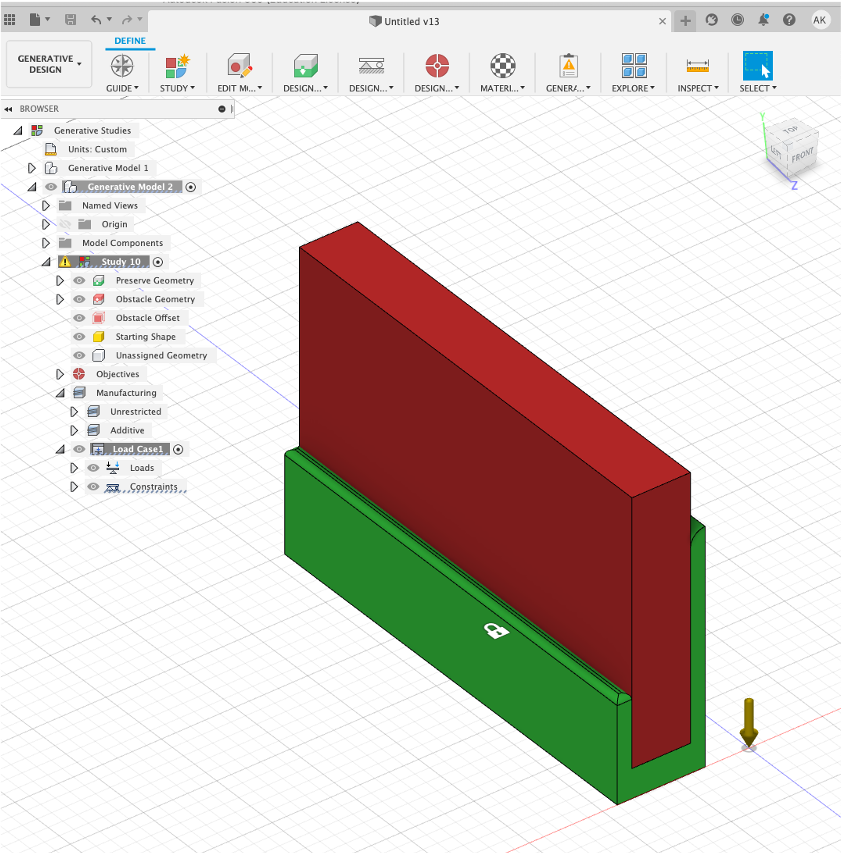Open the File menu icon

tap(35, 20)
